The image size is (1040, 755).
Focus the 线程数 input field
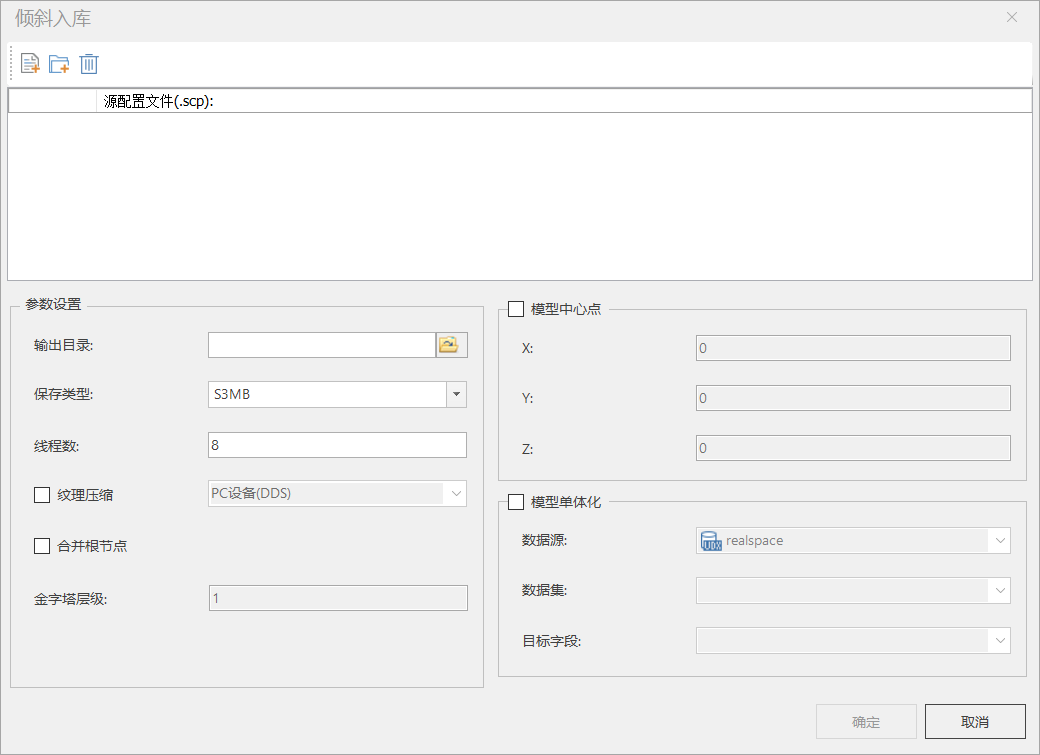337,445
